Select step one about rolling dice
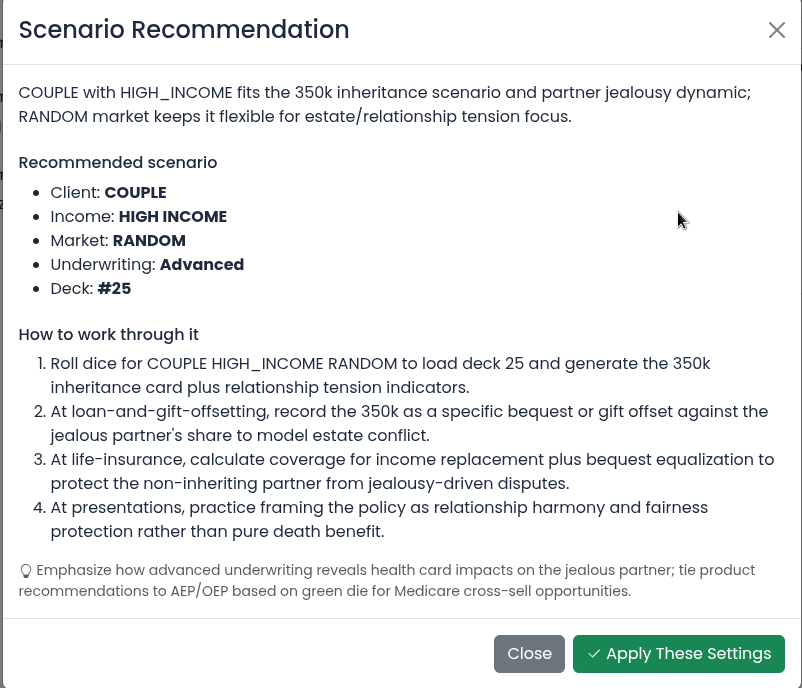802x688 pixels. click(x=381, y=375)
